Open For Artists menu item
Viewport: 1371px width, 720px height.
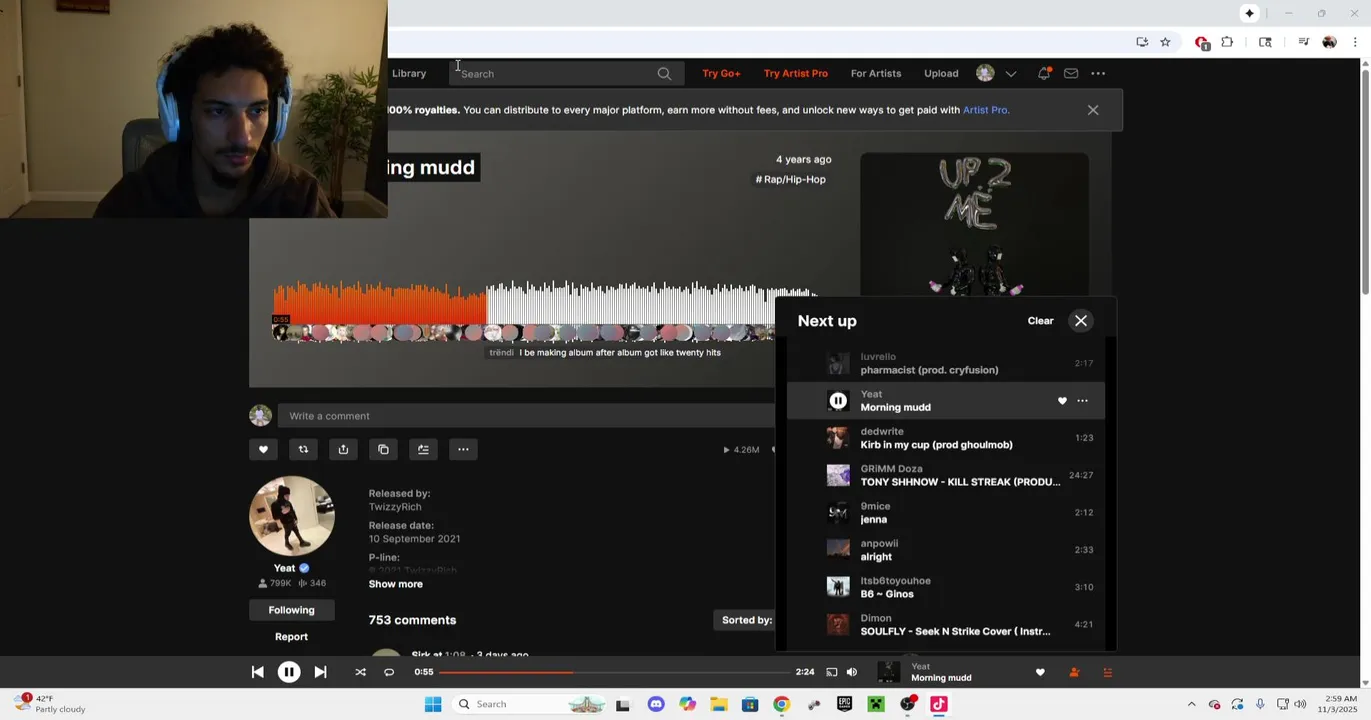coord(876,73)
